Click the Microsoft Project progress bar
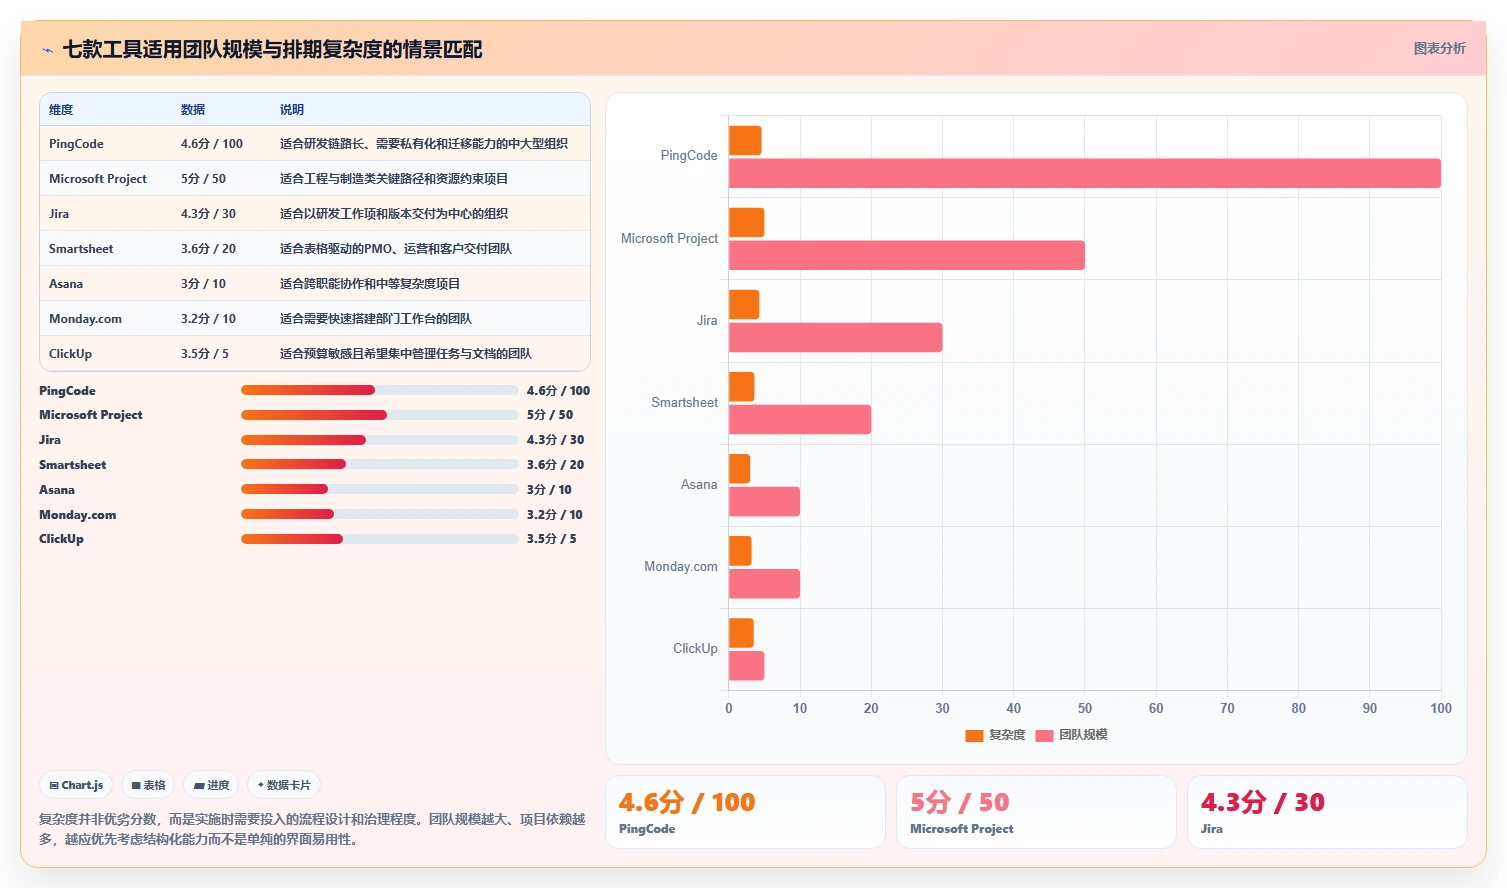Image resolution: width=1507 pixels, height=888 pixels. coord(379,415)
